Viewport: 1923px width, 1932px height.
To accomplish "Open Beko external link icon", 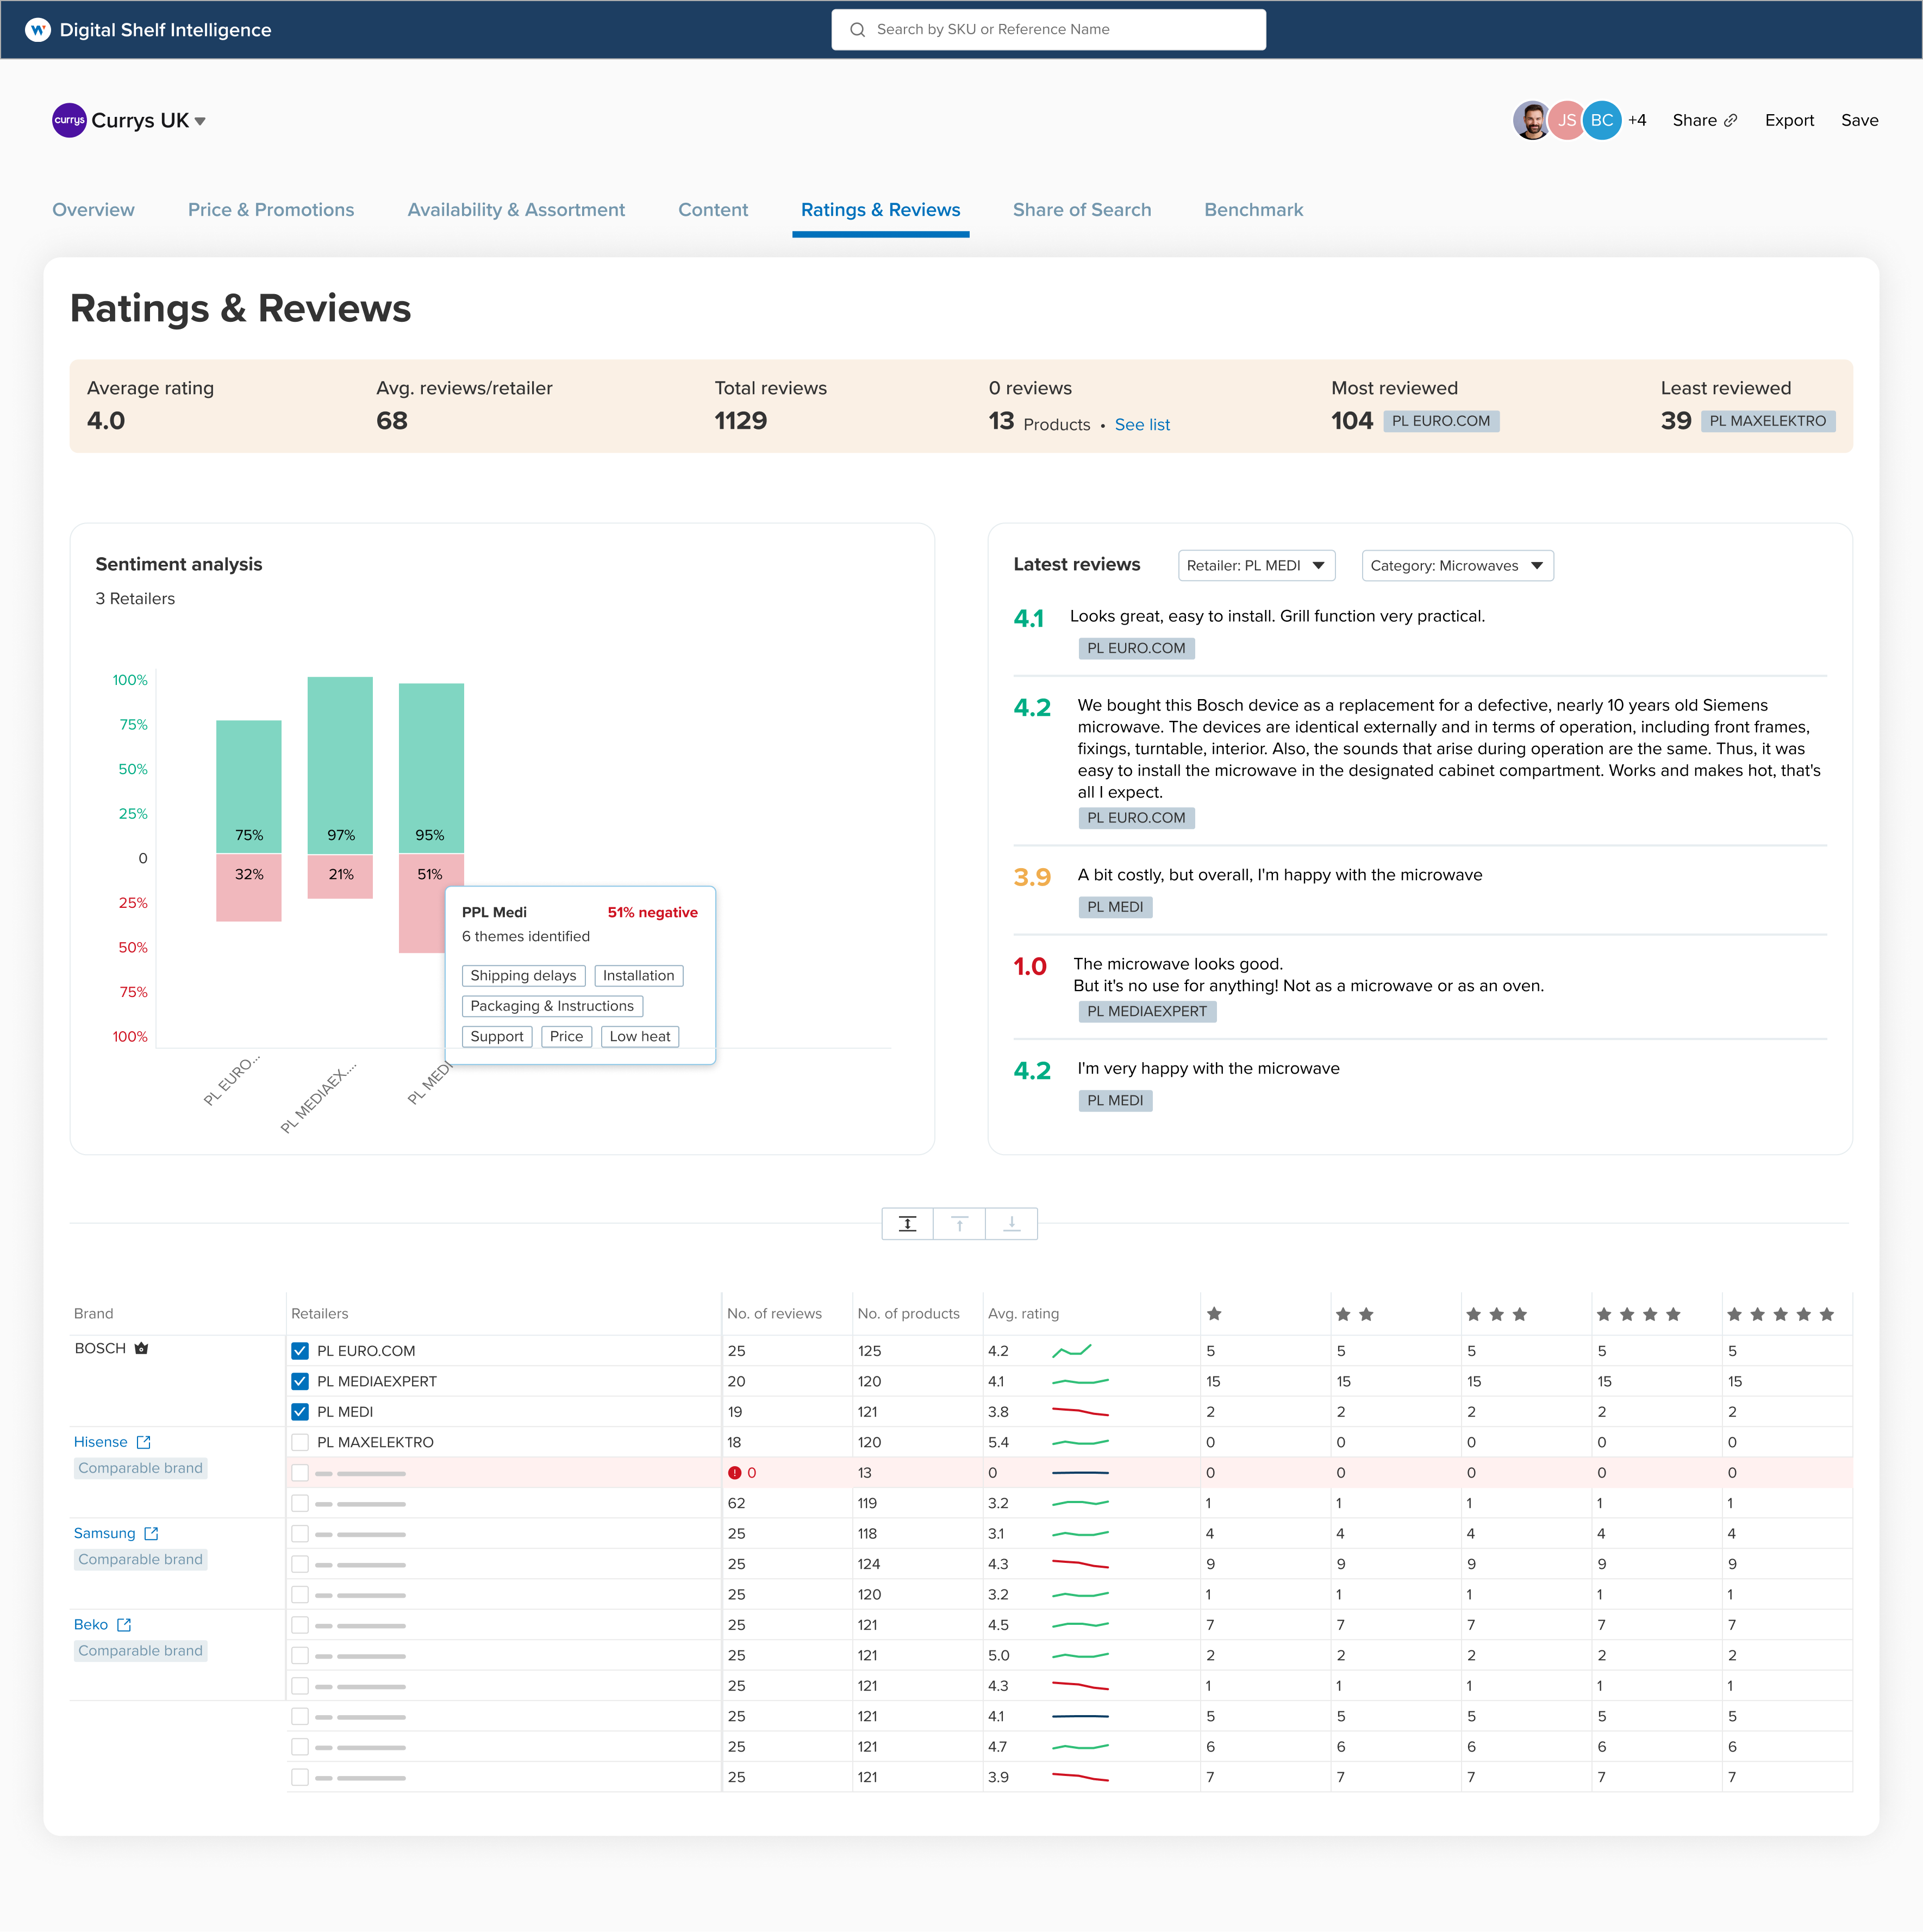I will pos(124,1625).
